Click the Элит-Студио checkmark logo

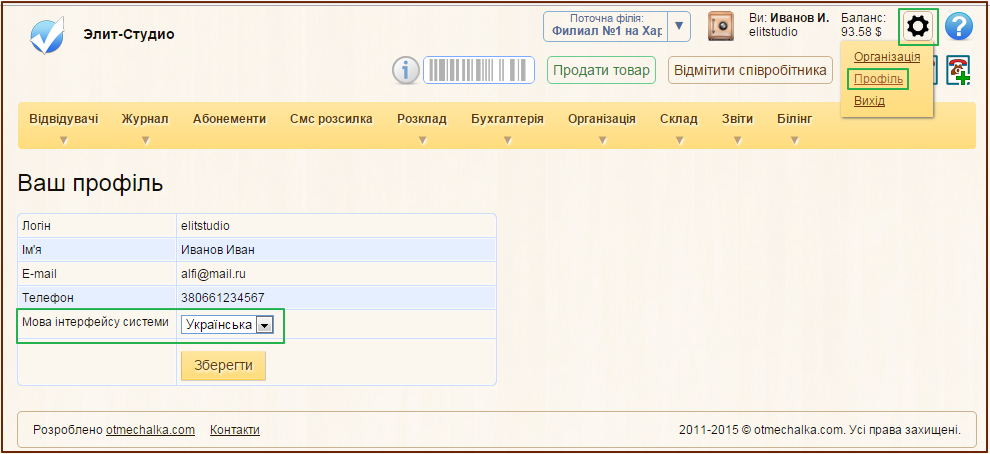(47, 34)
